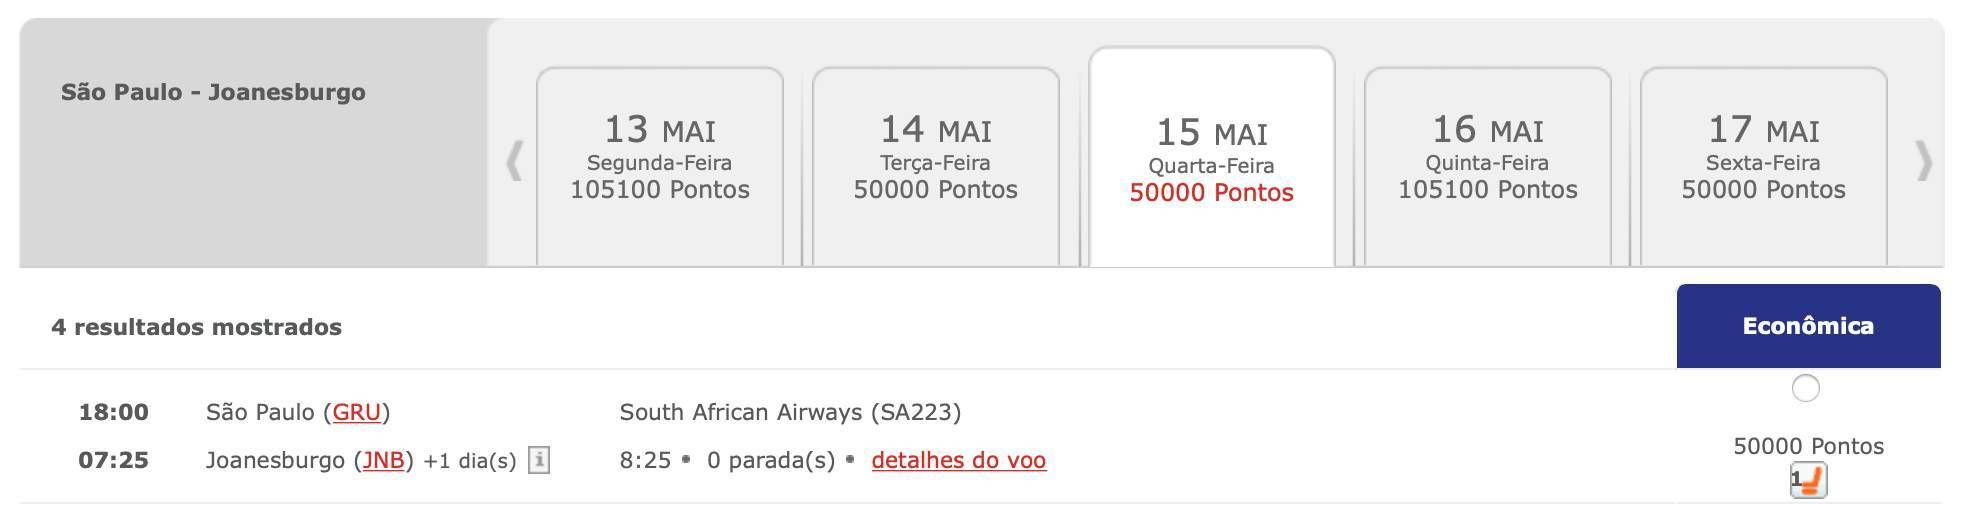This screenshot has height=506, width=1964.
Task: Select the Econômica fare radio button for SA223
Action: click(x=1806, y=388)
